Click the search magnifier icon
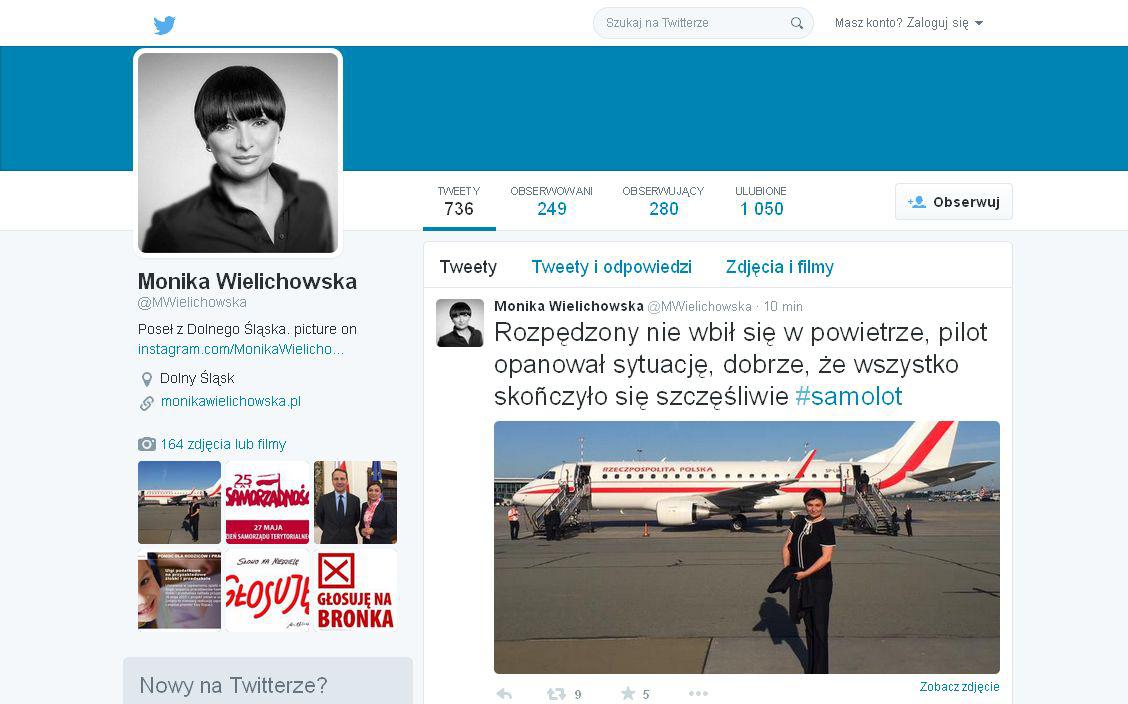The width and height of the screenshot is (1128, 704). tap(796, 23)
